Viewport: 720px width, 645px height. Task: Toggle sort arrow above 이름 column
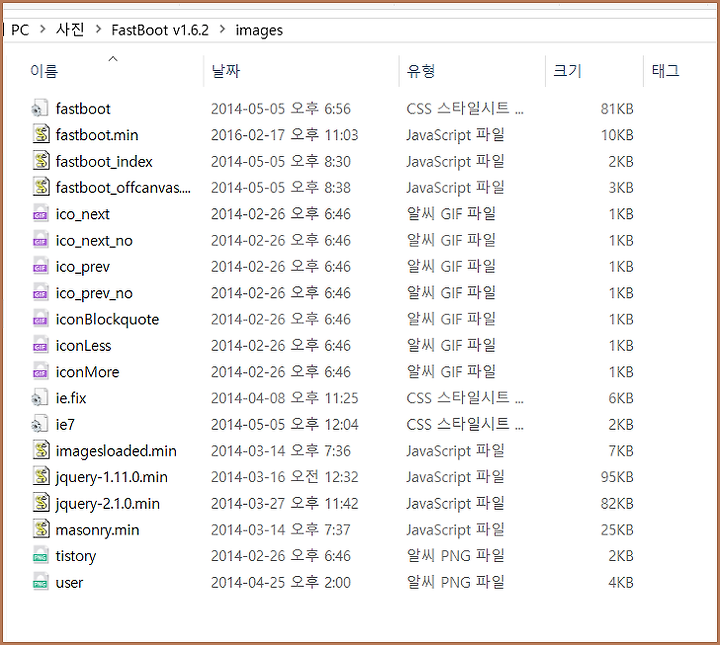click(x=112, y=59)
